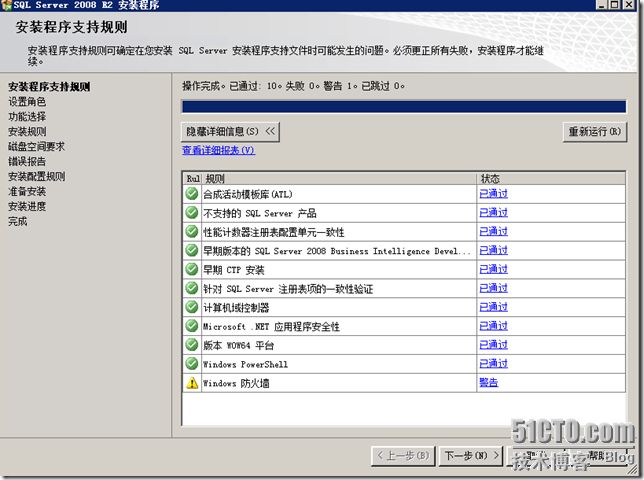Screen dimensions: 644x480
Task: Click rule text 计算机域控制器
Action: click(236, 307)
